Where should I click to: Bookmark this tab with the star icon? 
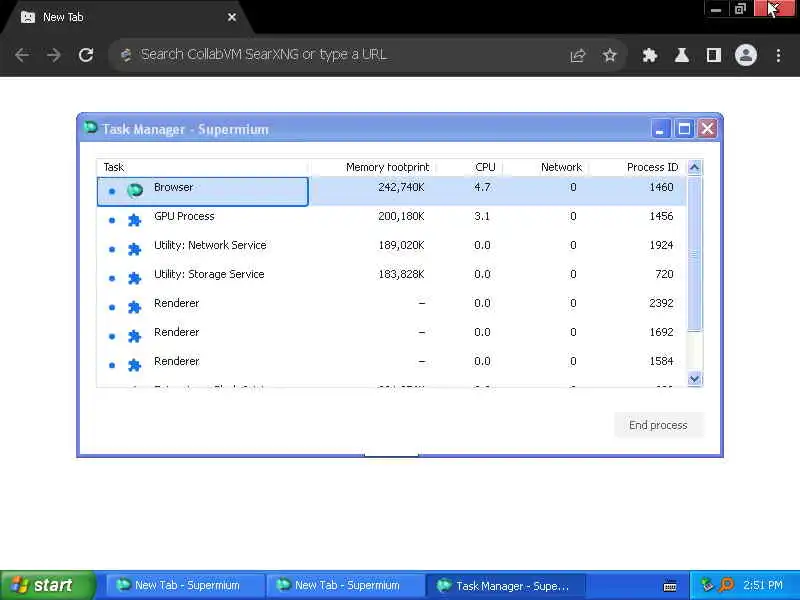click(x=610, y=55)
